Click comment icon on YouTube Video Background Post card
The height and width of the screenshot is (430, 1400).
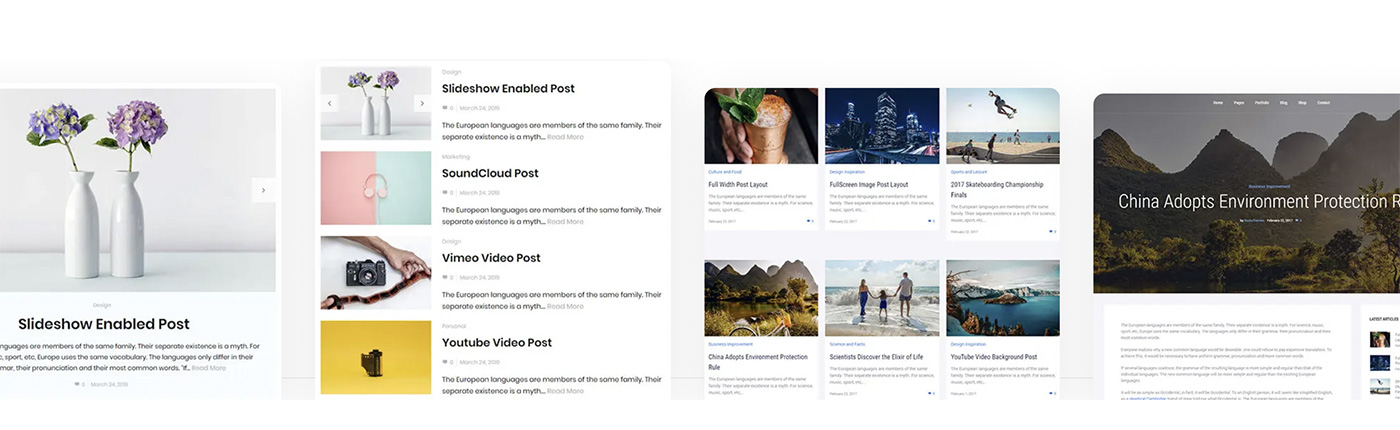1050,393
